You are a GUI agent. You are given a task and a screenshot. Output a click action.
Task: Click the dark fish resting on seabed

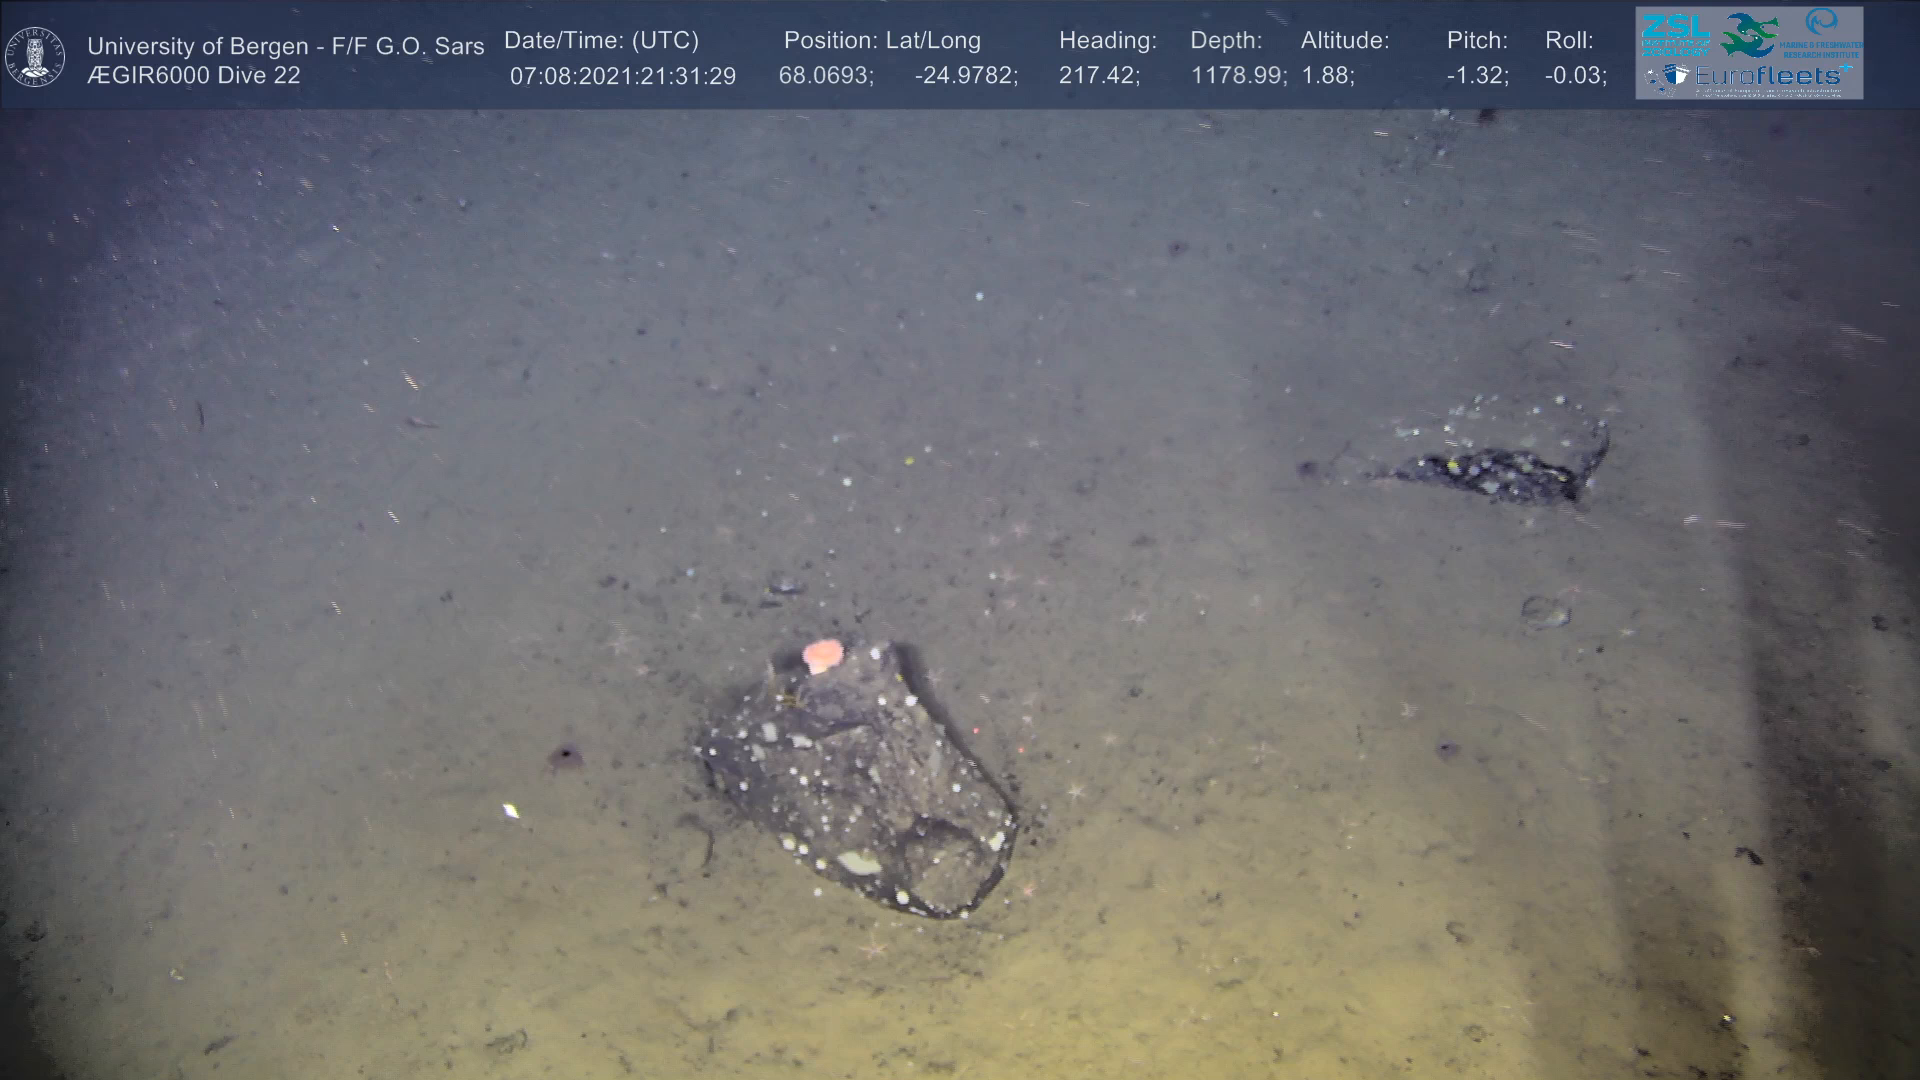click(1500, 472)
